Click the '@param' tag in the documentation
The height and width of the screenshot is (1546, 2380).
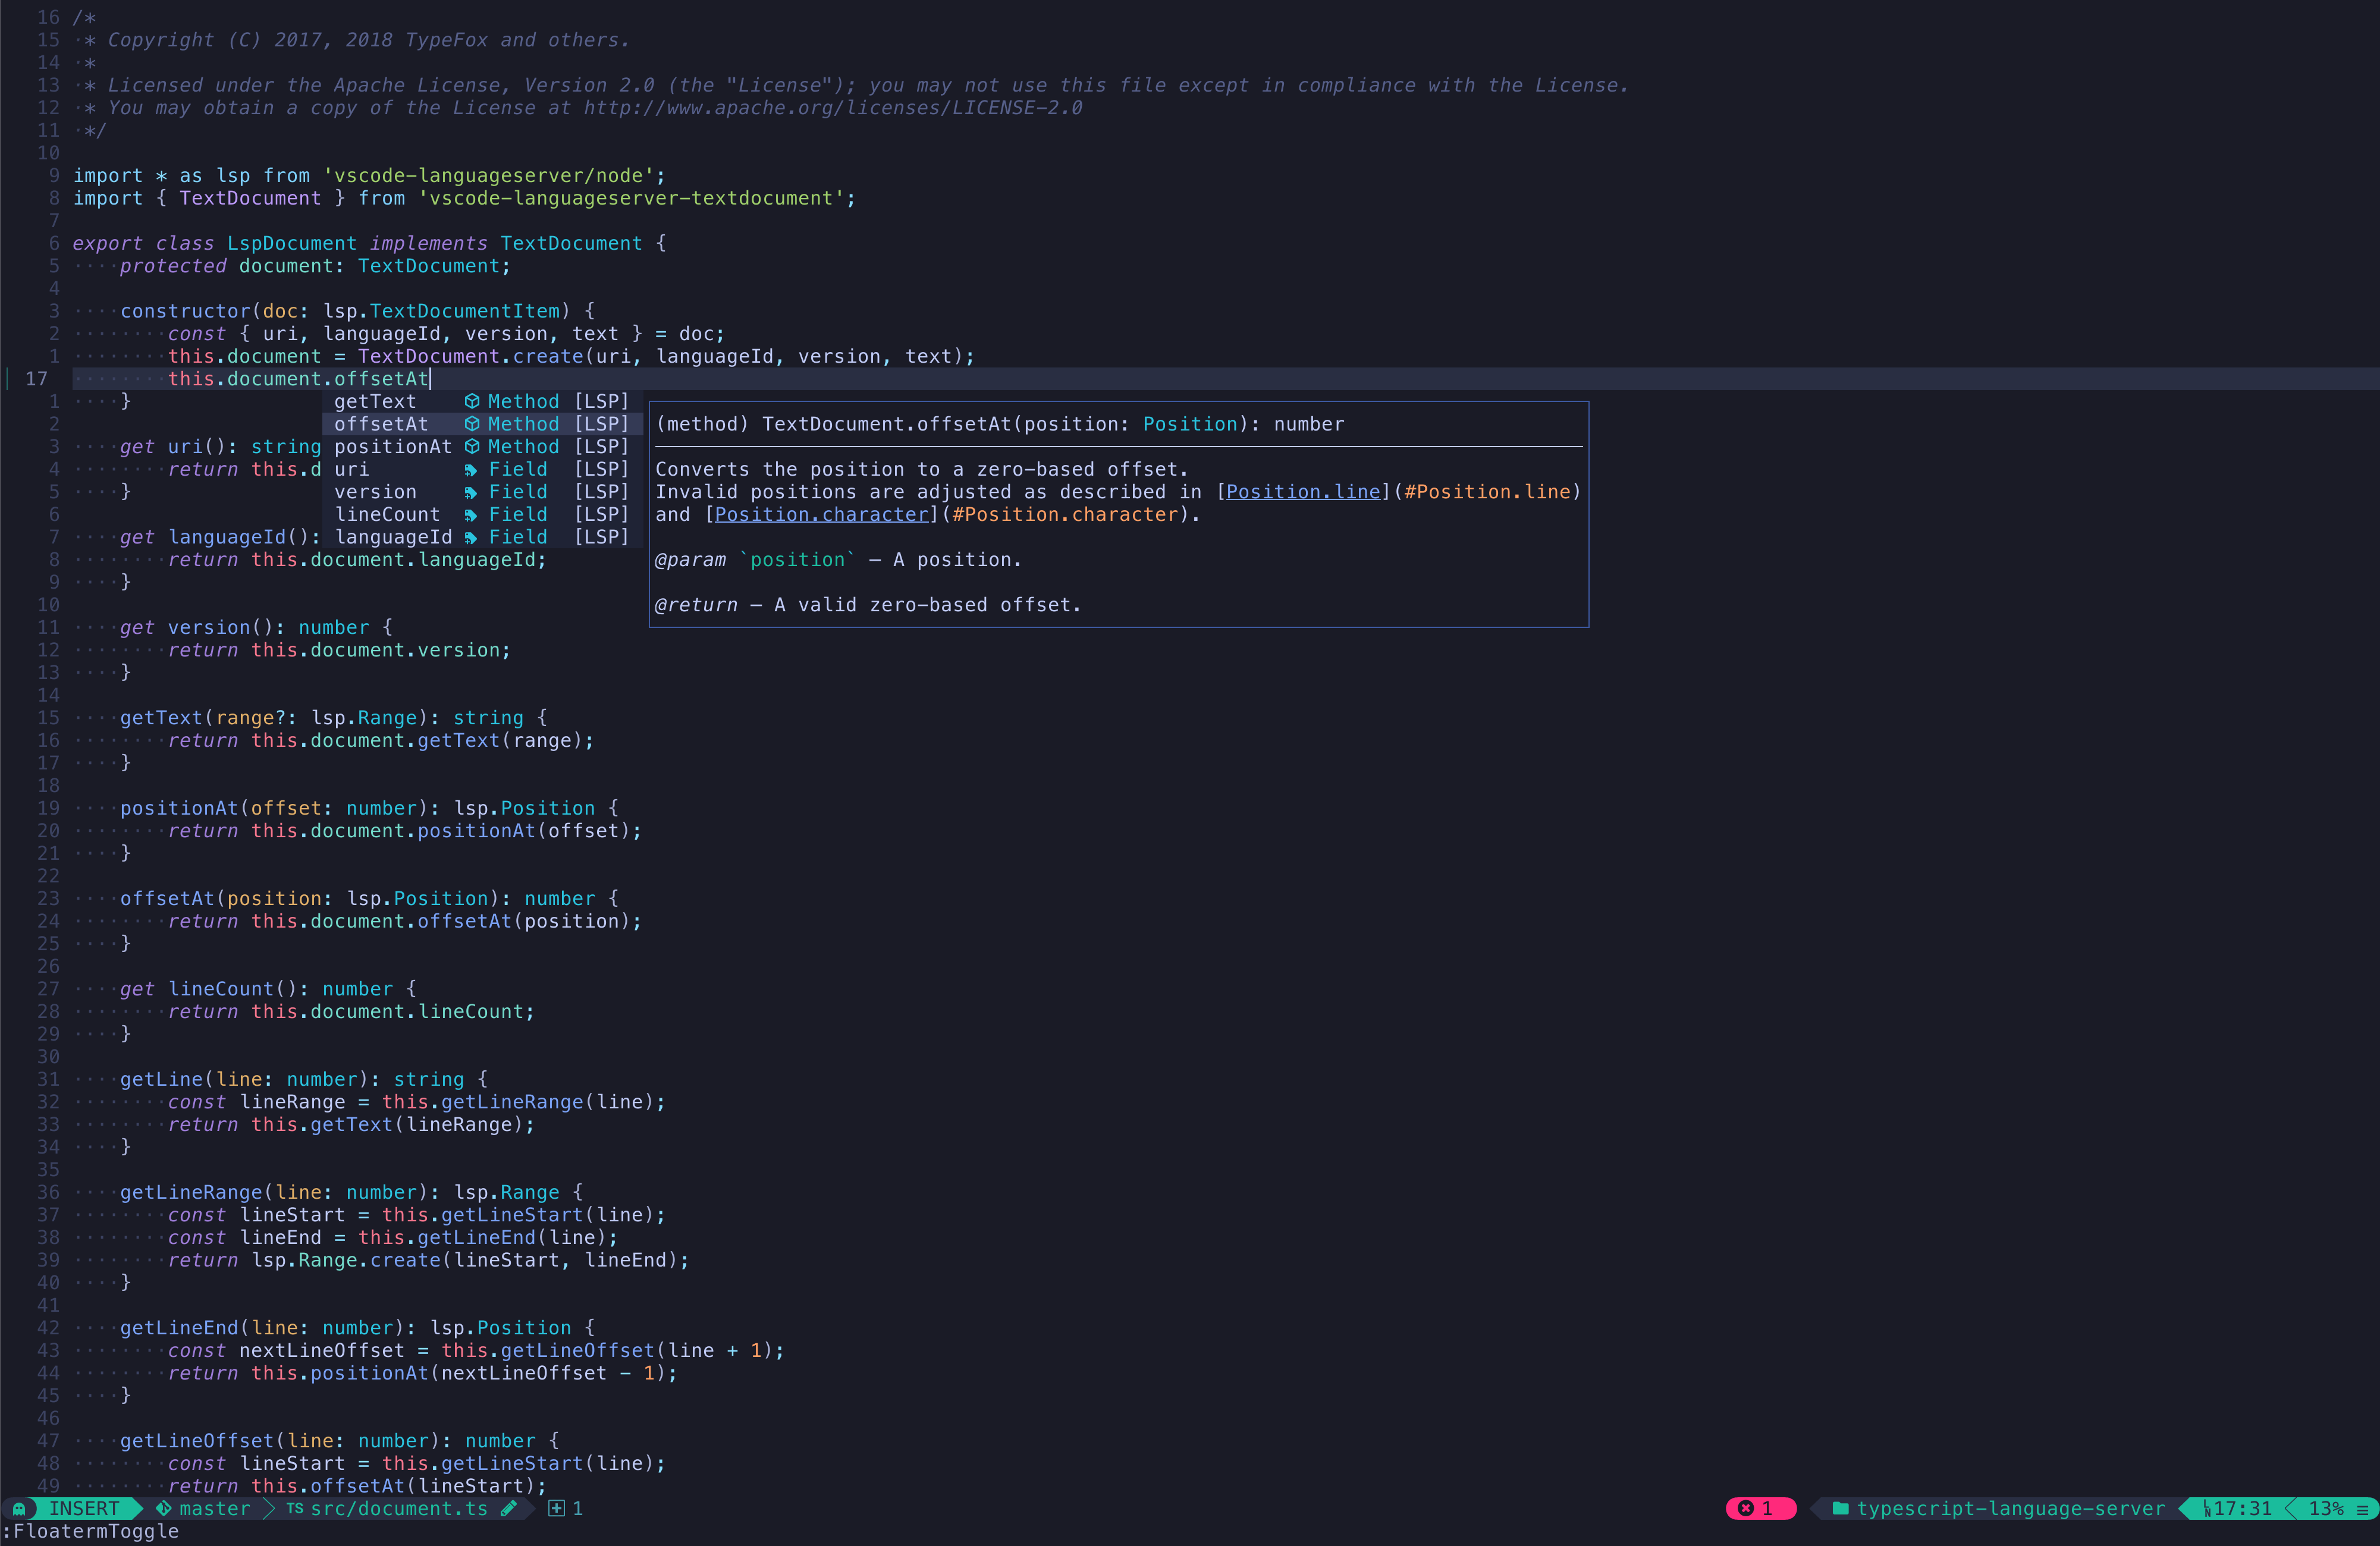point(690,560)
